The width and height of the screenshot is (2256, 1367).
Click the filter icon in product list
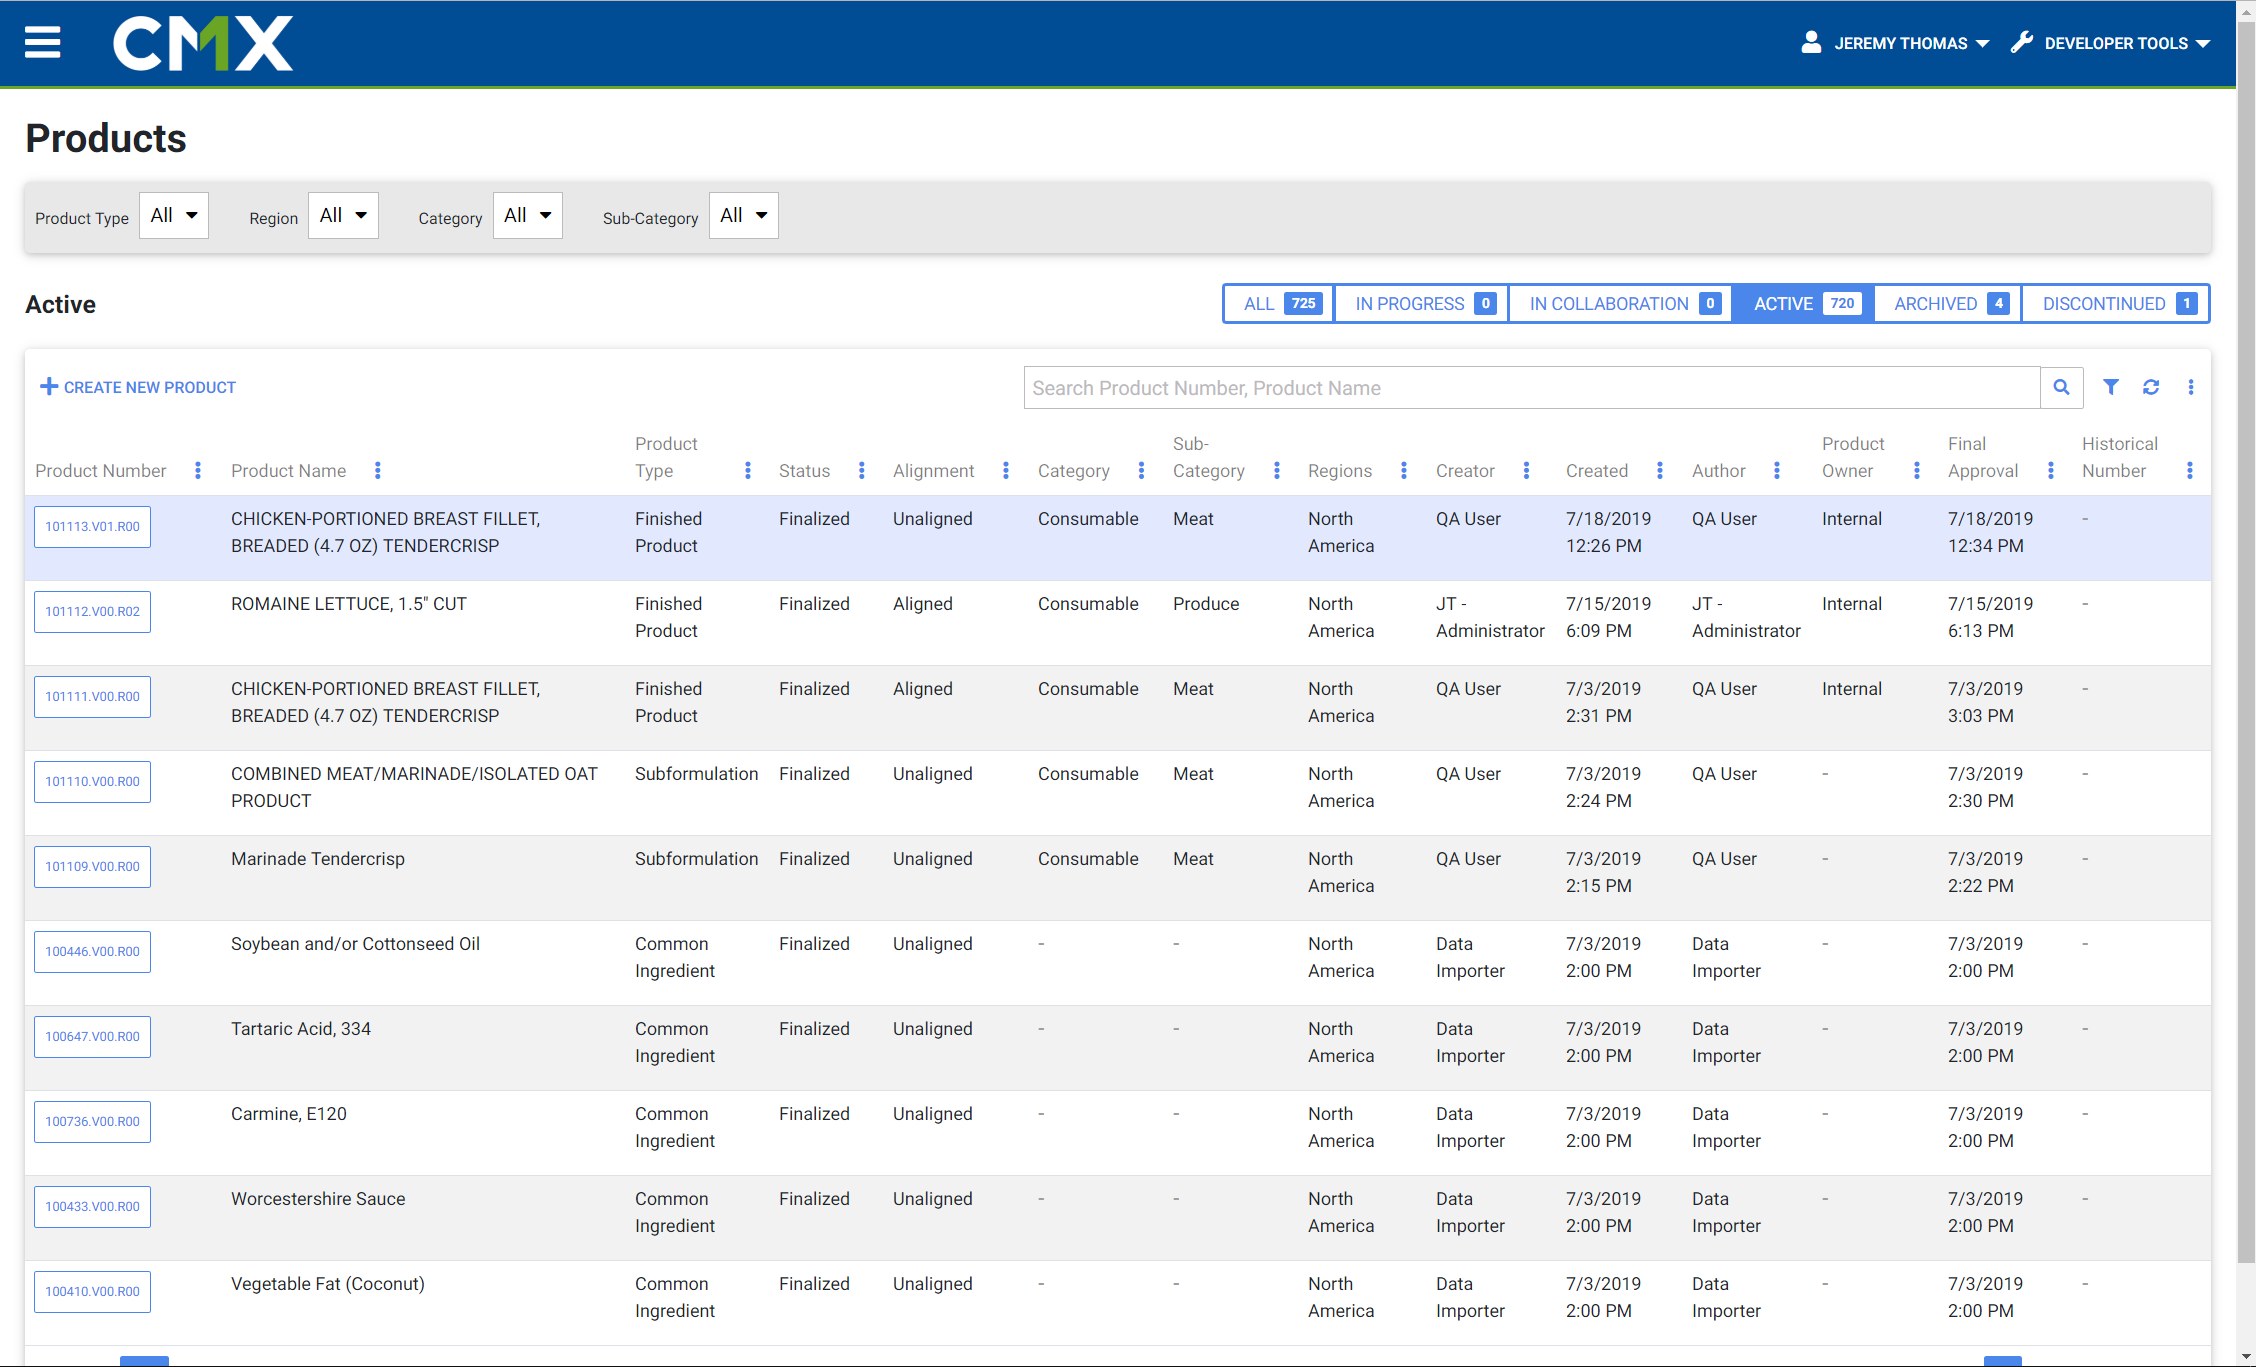pyautogui.click(x=2111, y=387)
